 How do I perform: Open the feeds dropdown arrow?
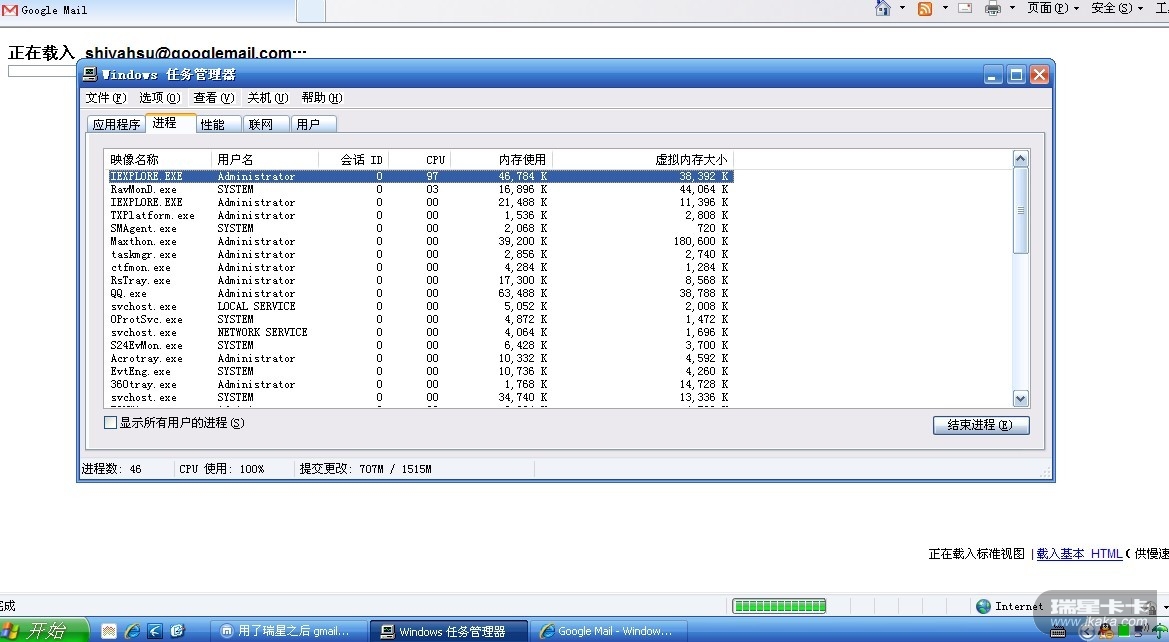click(945, 8)
